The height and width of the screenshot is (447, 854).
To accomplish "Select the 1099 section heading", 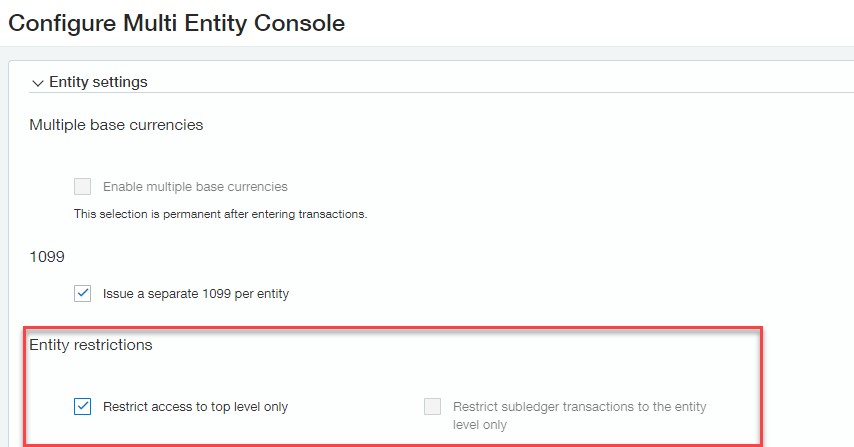I will click(47, 257).
